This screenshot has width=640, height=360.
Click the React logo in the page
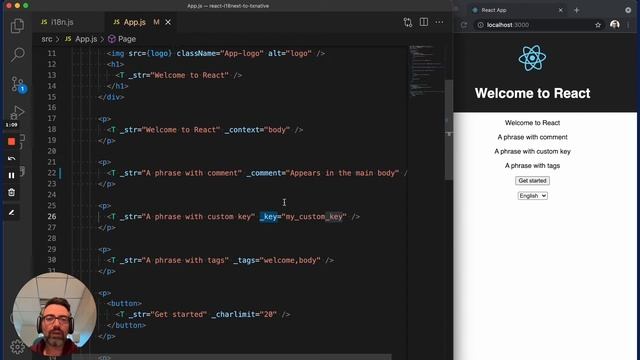coord(532,58)
